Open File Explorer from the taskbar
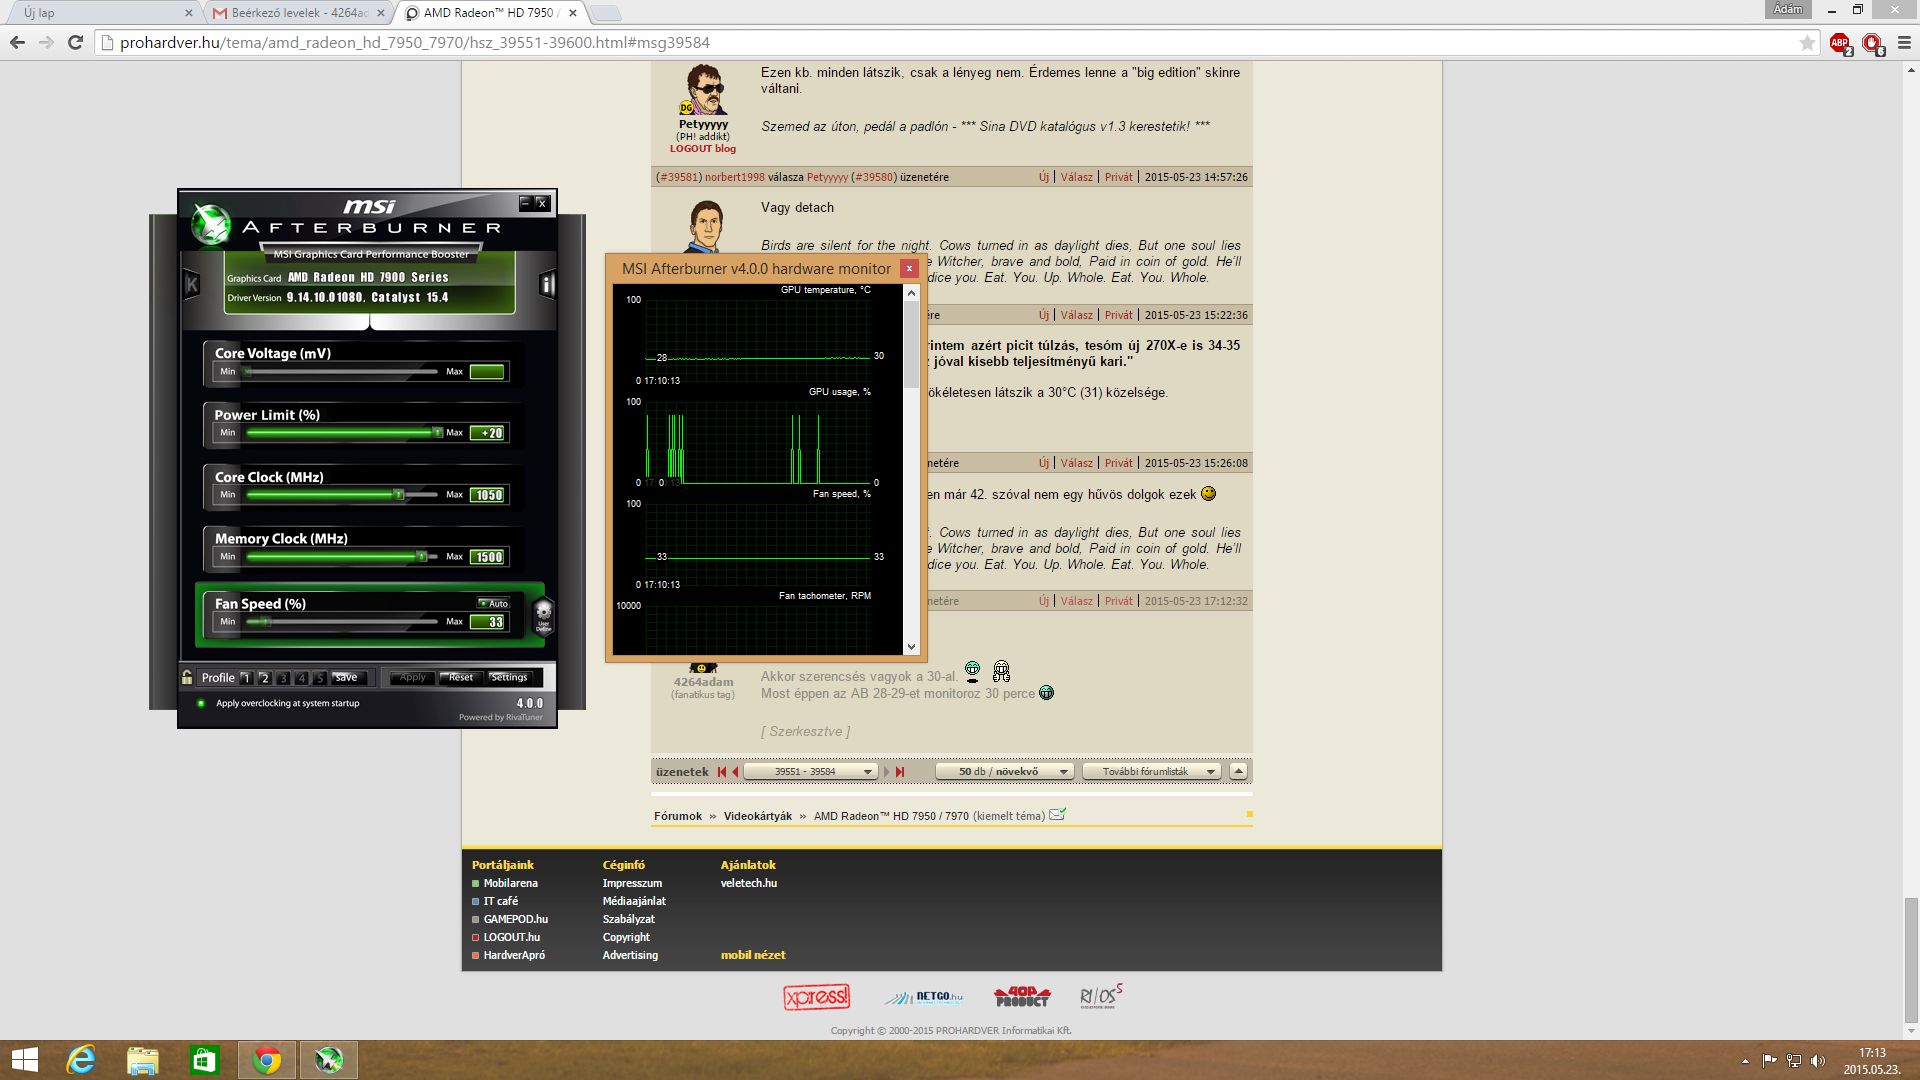The height and width of the screenshot is (1080, 1920). click(143, 1060)
